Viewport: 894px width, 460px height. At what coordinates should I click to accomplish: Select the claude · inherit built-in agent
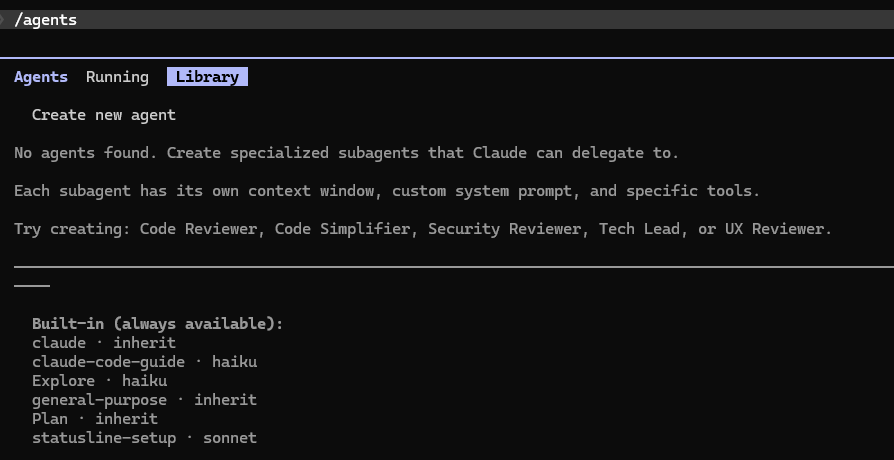[104, 343]
